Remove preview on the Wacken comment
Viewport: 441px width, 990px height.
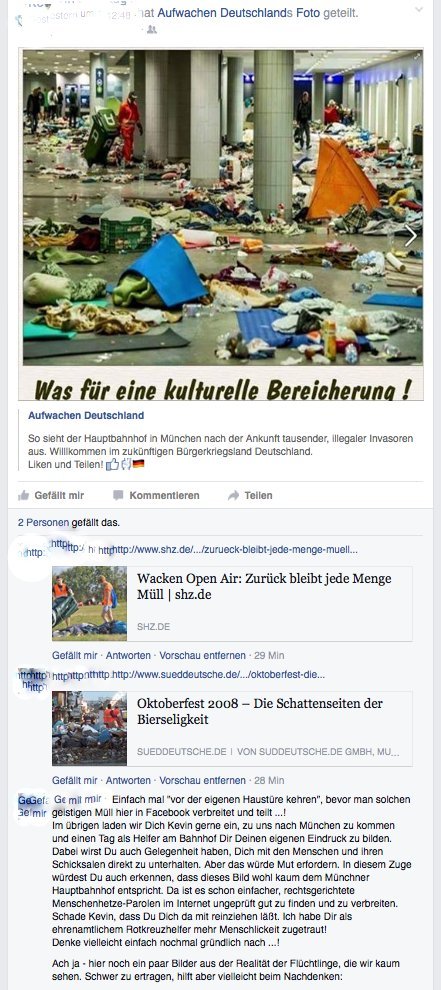[x=202, y=655]
